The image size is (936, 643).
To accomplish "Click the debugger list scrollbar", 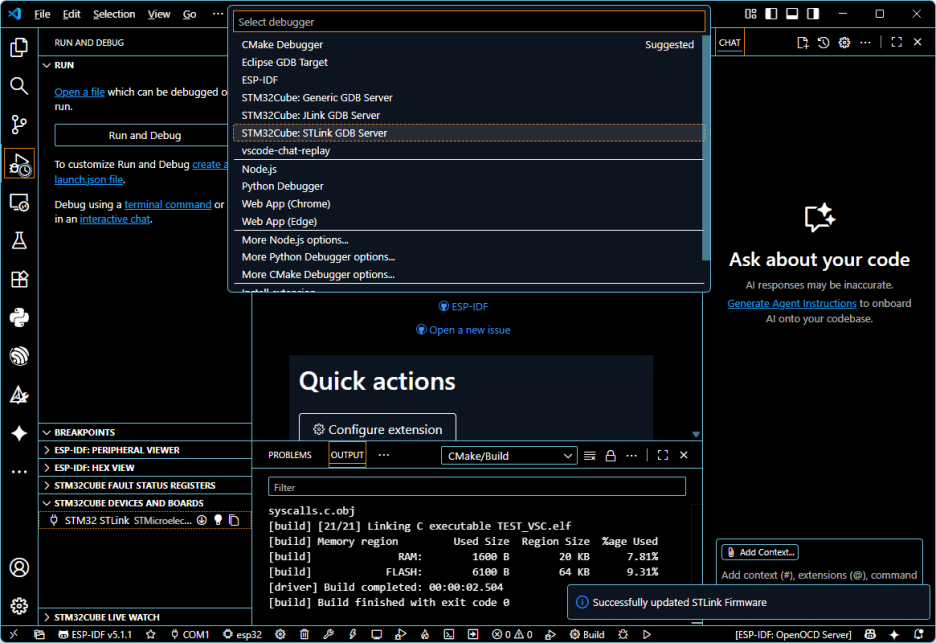I will coord(706,149).
